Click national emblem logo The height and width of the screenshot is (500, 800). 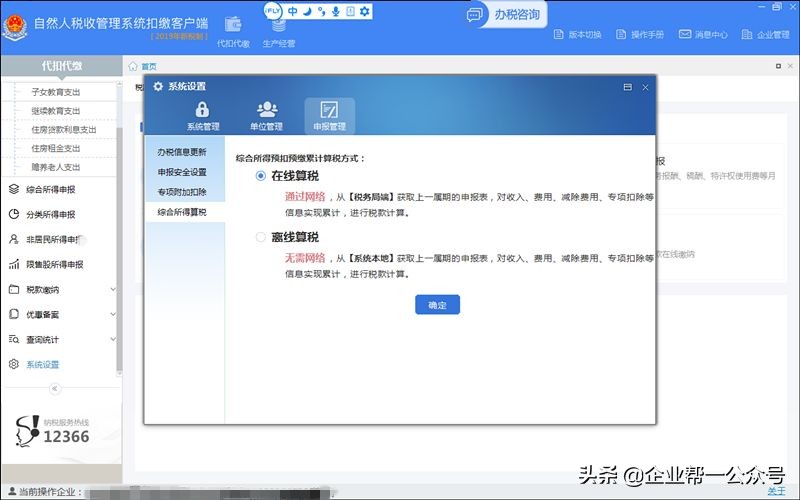tap(15, 27)
